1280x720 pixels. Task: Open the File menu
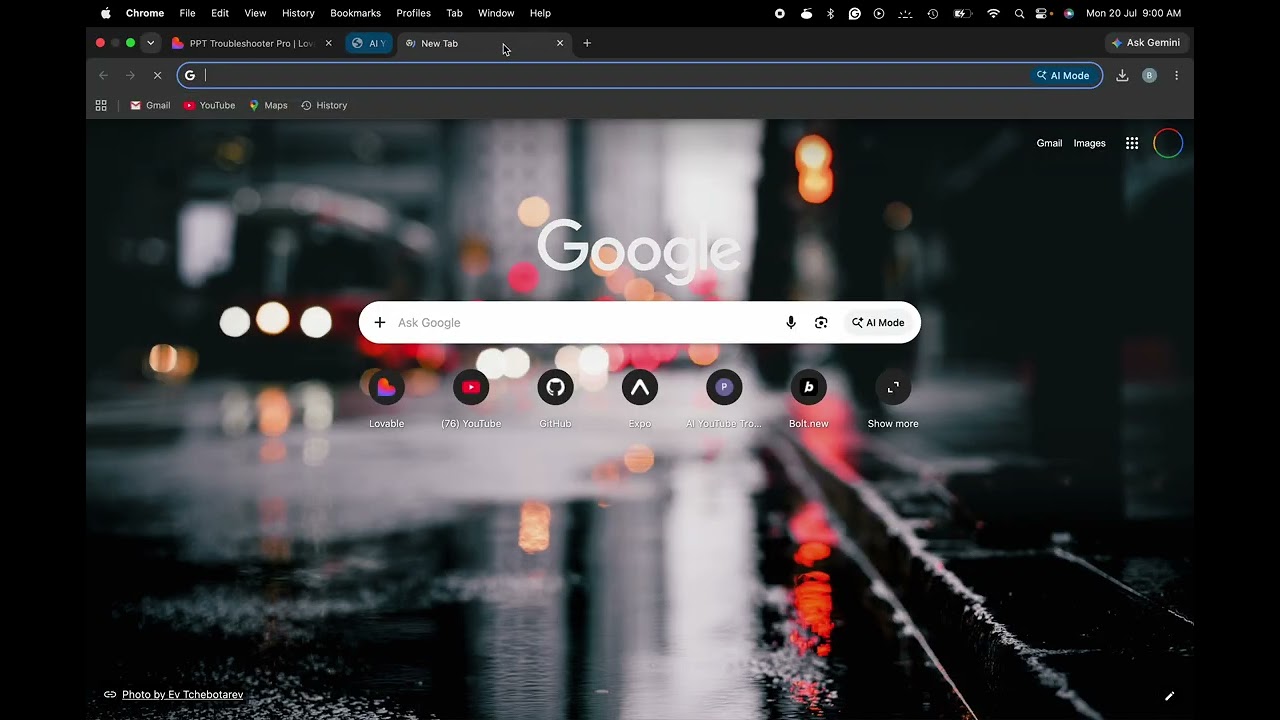pyautogui.click(x=187, y=13)
